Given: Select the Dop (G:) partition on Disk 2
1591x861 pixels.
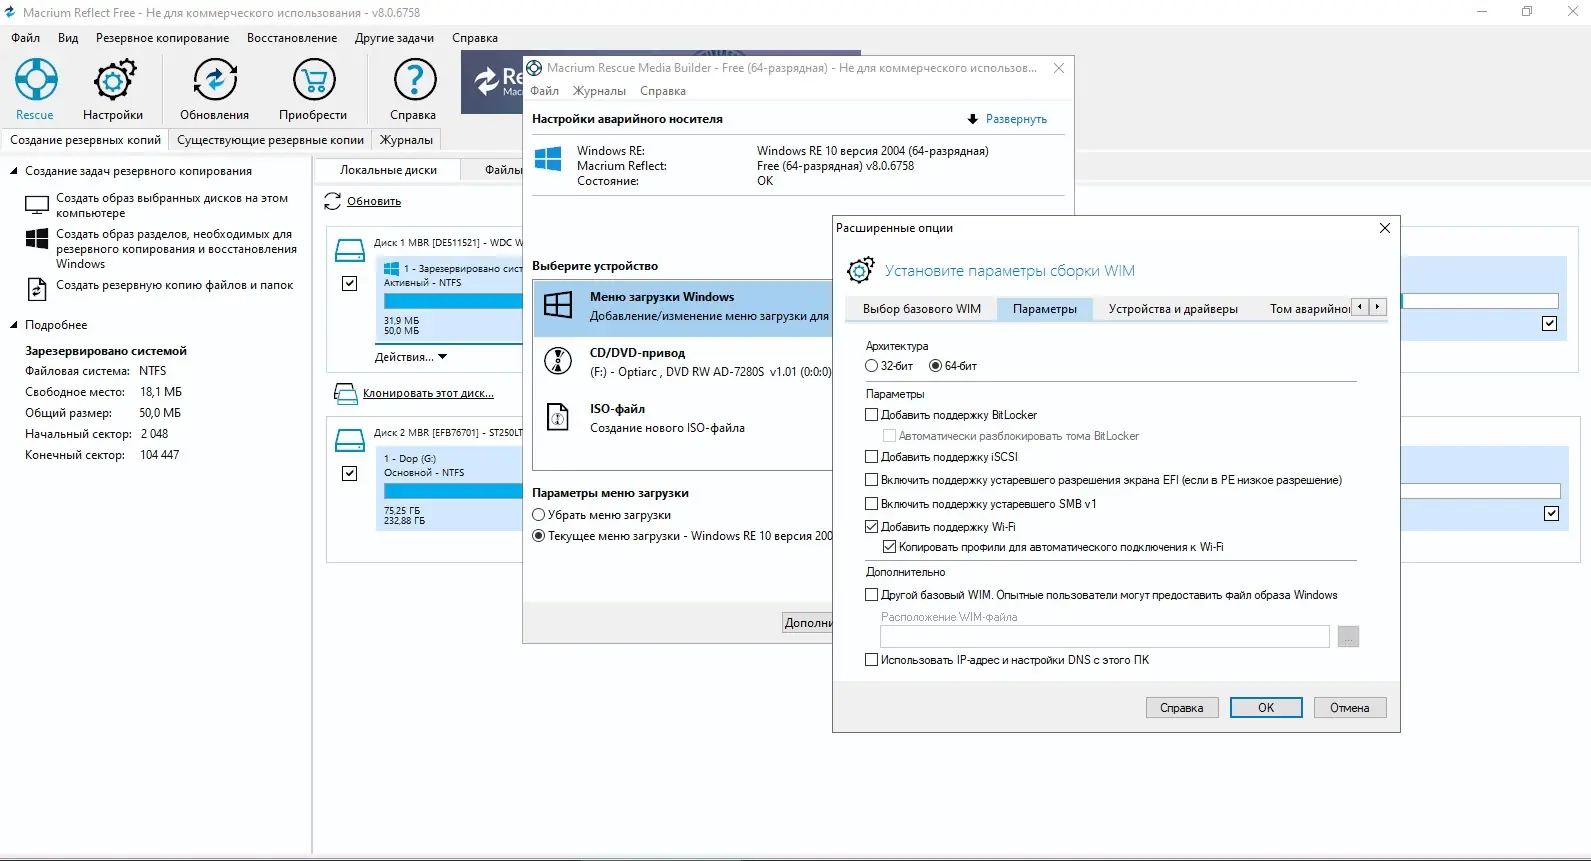Looking at the screenshot, I should (450, 489).
